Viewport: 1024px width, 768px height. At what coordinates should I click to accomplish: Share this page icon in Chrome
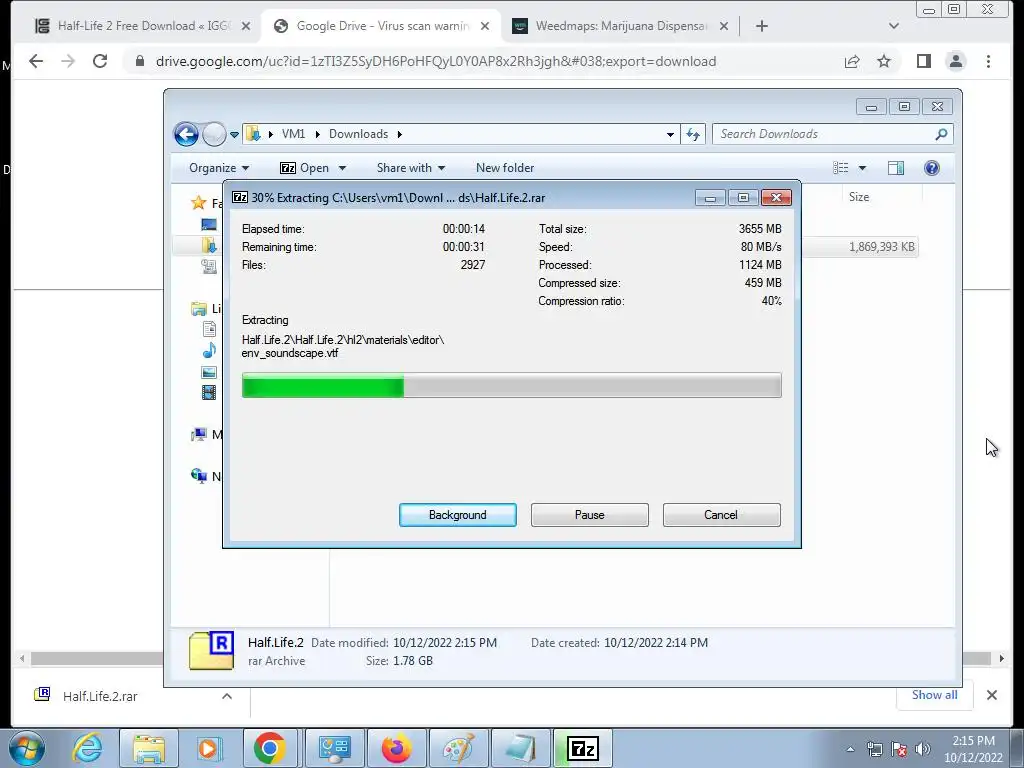coord(852,61)
